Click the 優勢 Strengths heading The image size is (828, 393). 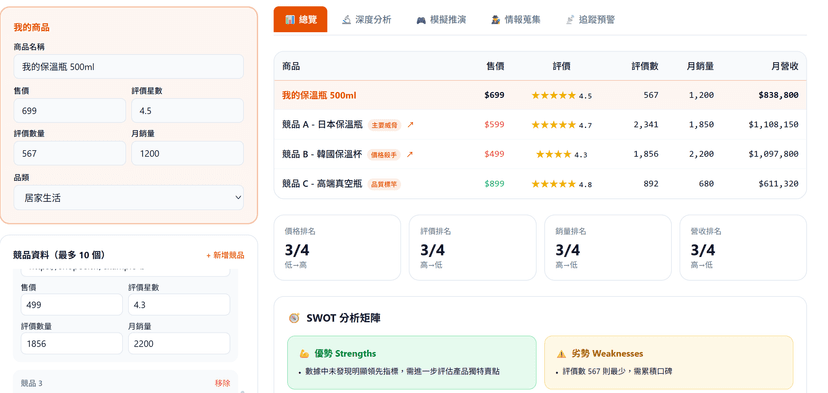point(345,353)
